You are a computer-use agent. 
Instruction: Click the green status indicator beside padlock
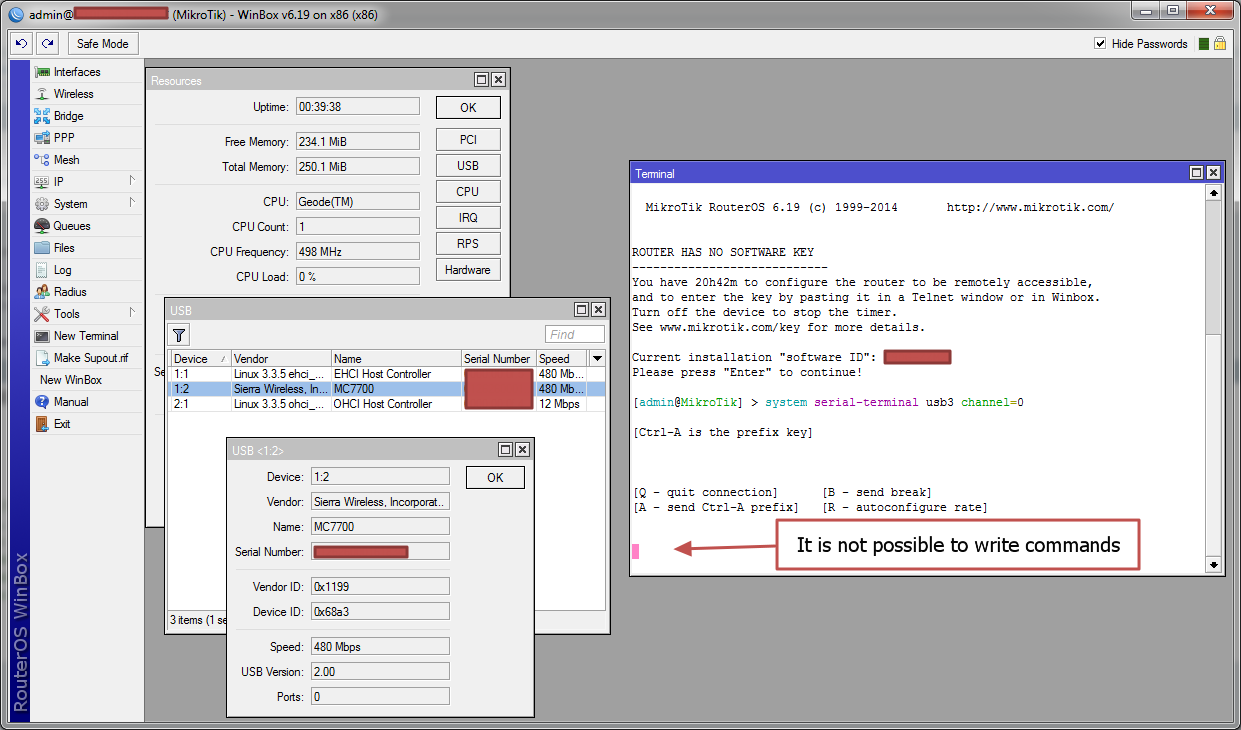1204,44
